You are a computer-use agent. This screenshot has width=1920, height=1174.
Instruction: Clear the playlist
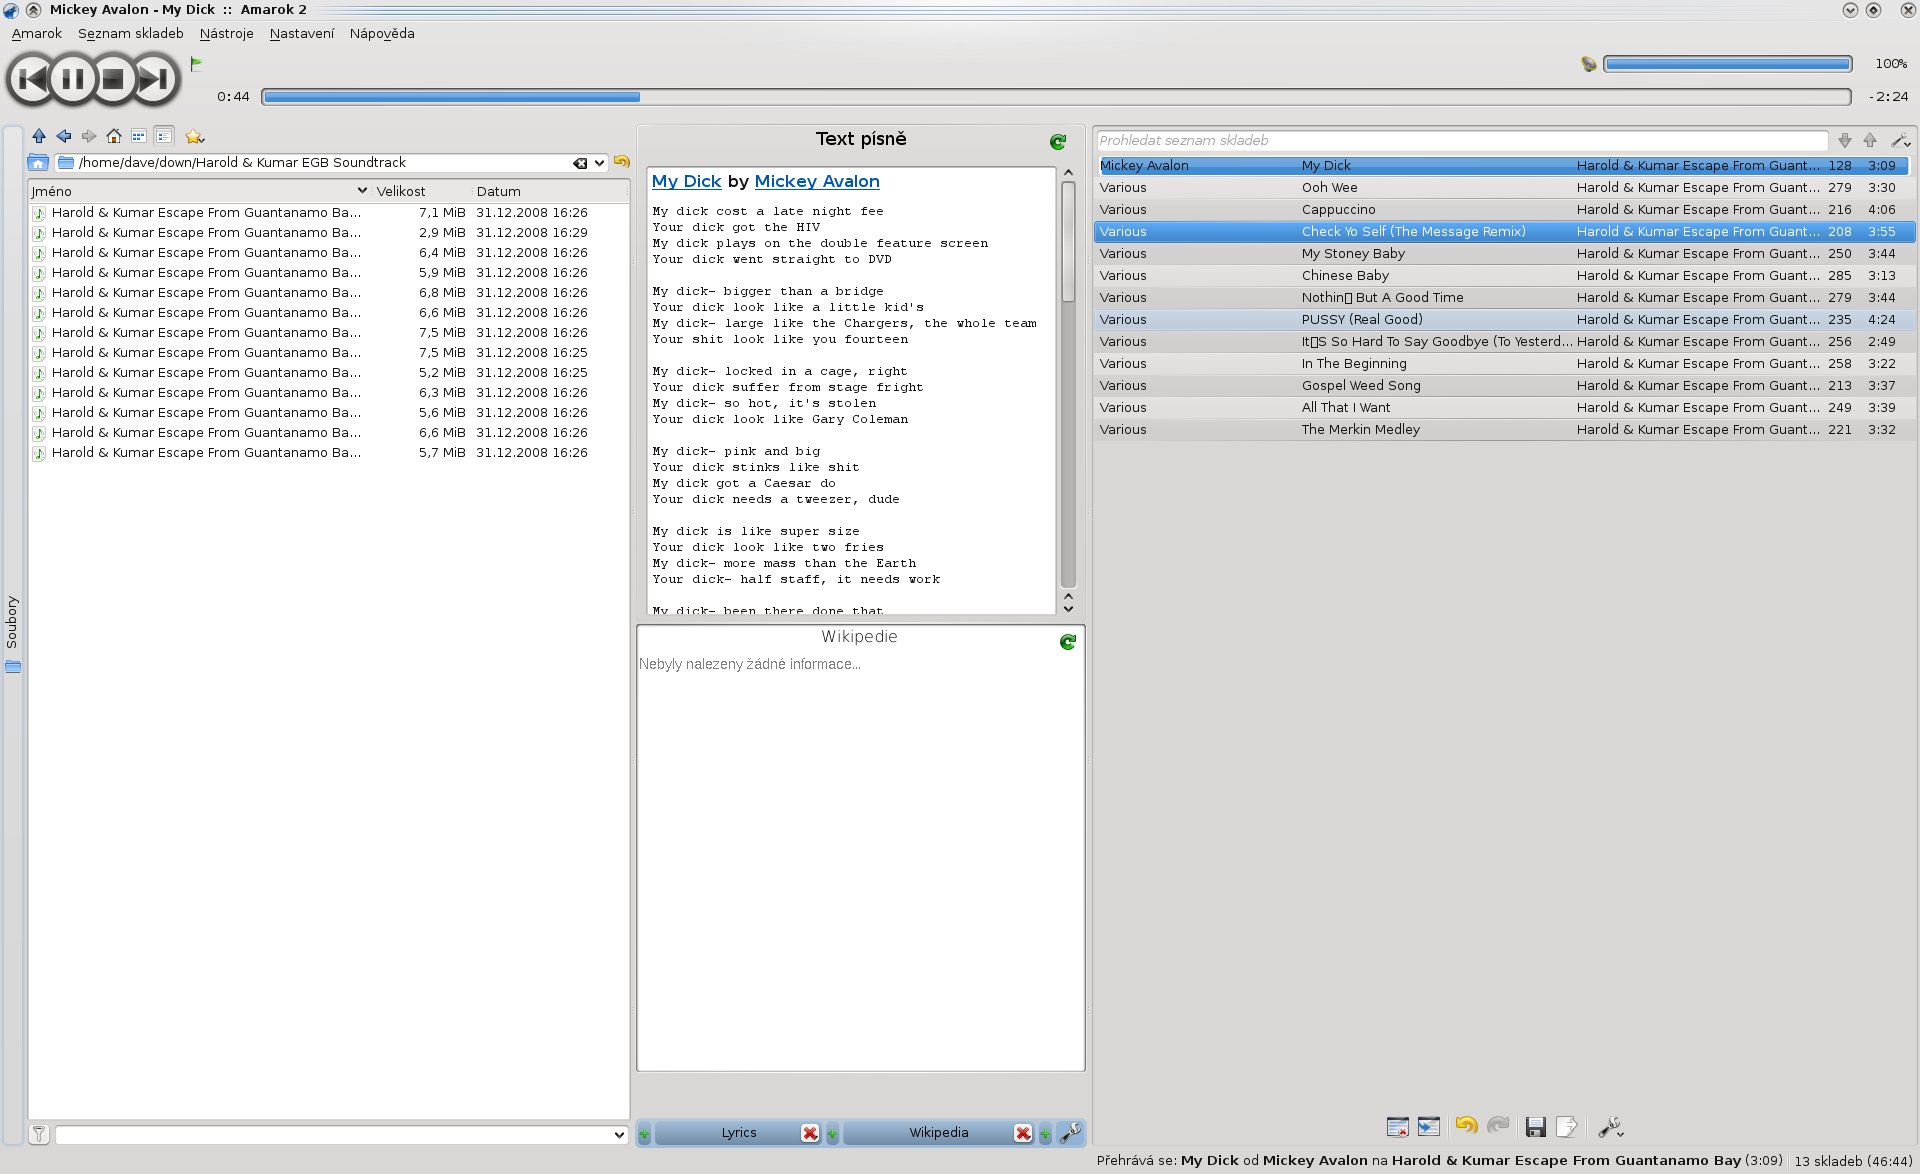point(1398,1127)
